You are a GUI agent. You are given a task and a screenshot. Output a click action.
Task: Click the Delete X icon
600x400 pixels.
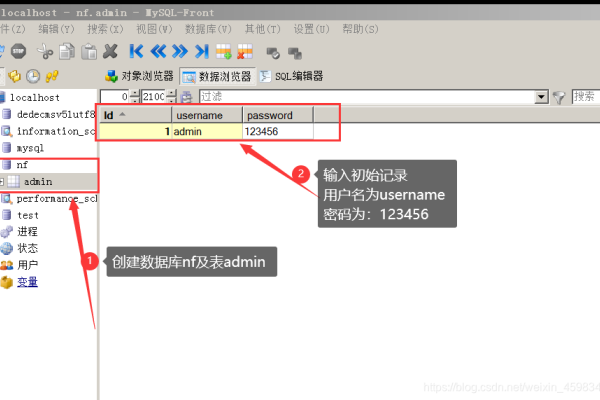click(x=109, y=51)
